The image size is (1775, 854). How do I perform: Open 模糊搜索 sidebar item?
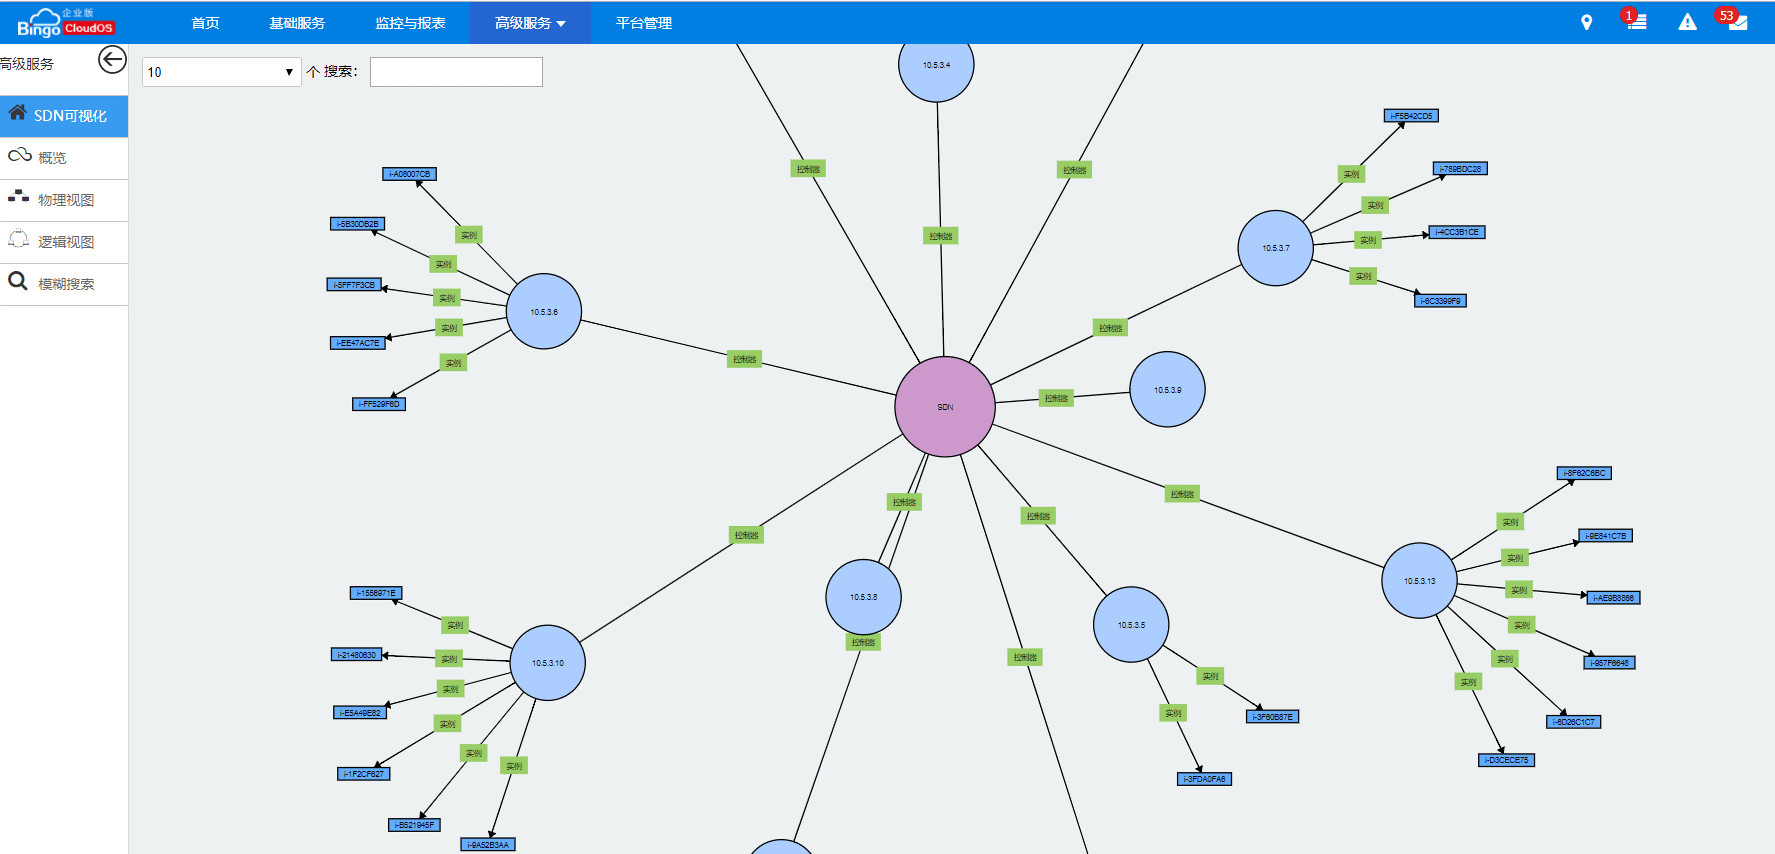pyautogui.click(x=64, y=284)
